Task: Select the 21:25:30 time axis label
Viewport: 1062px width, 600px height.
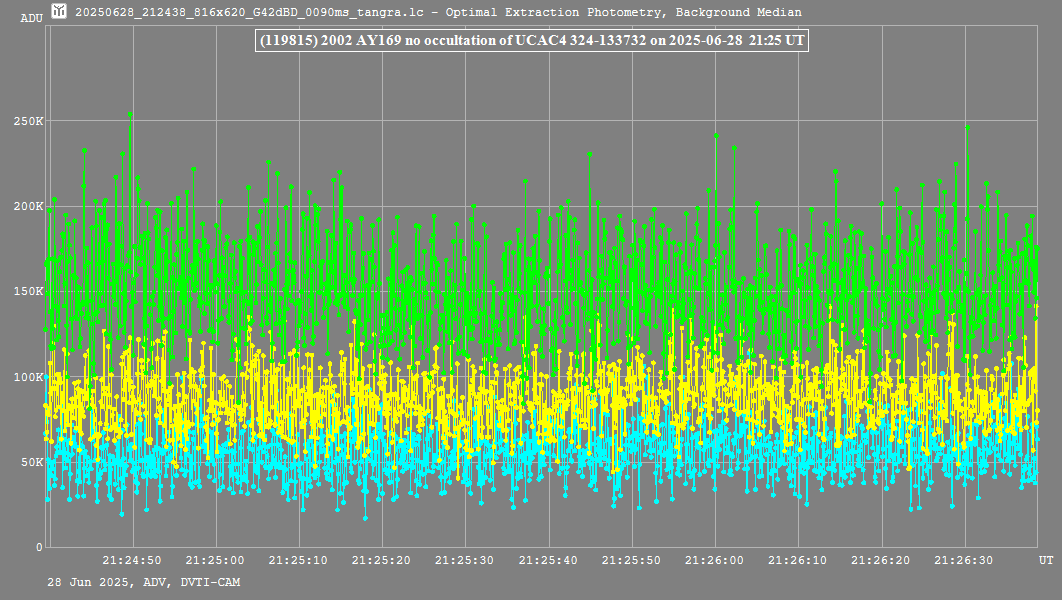Action: click(465, 561)
